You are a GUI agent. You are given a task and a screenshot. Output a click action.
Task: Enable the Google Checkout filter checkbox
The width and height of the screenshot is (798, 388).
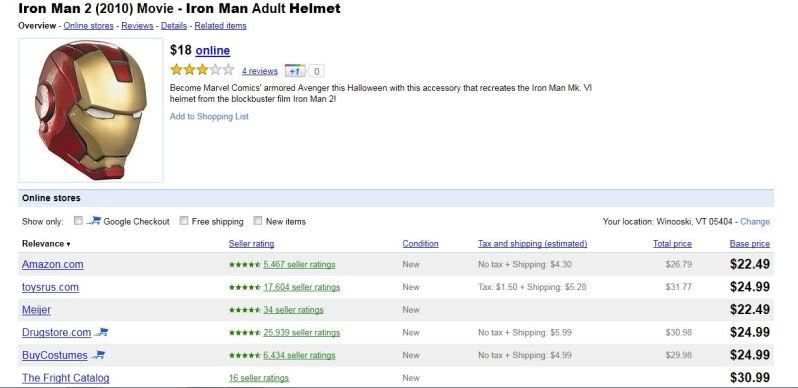pos(78,221)
